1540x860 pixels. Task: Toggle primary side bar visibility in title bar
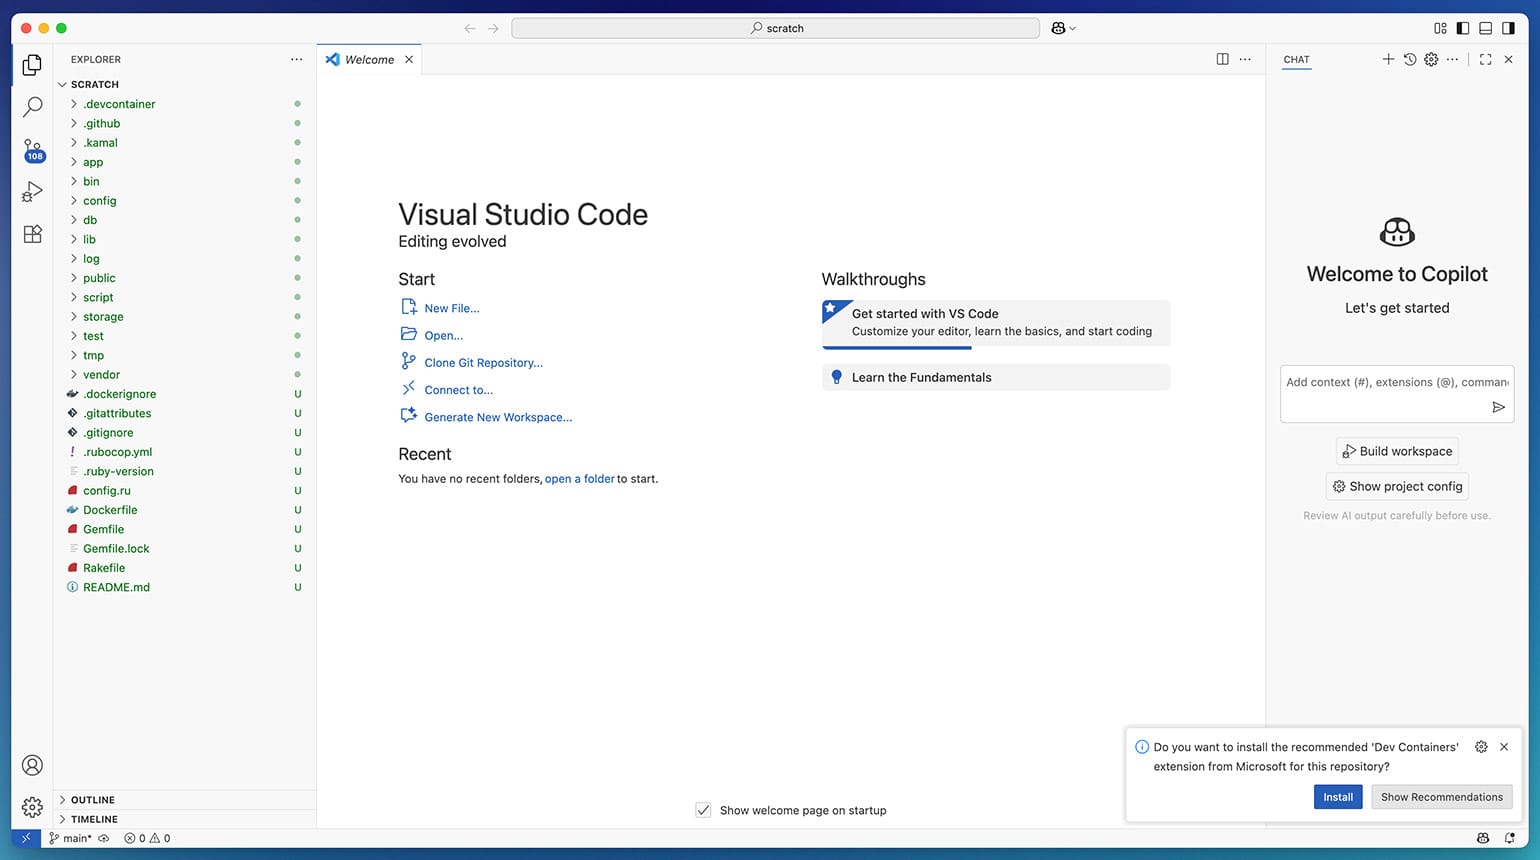click(x=1463, y=28)
